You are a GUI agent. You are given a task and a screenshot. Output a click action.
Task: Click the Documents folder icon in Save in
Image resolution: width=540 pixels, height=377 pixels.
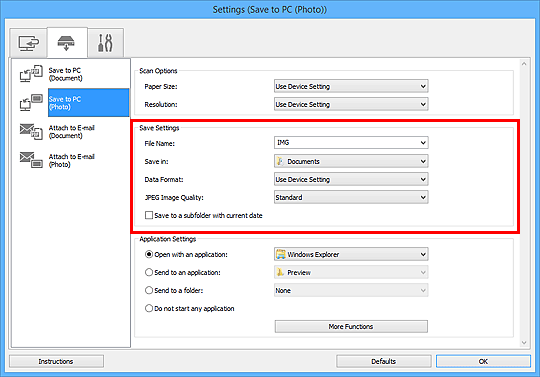tap(280, 161)
